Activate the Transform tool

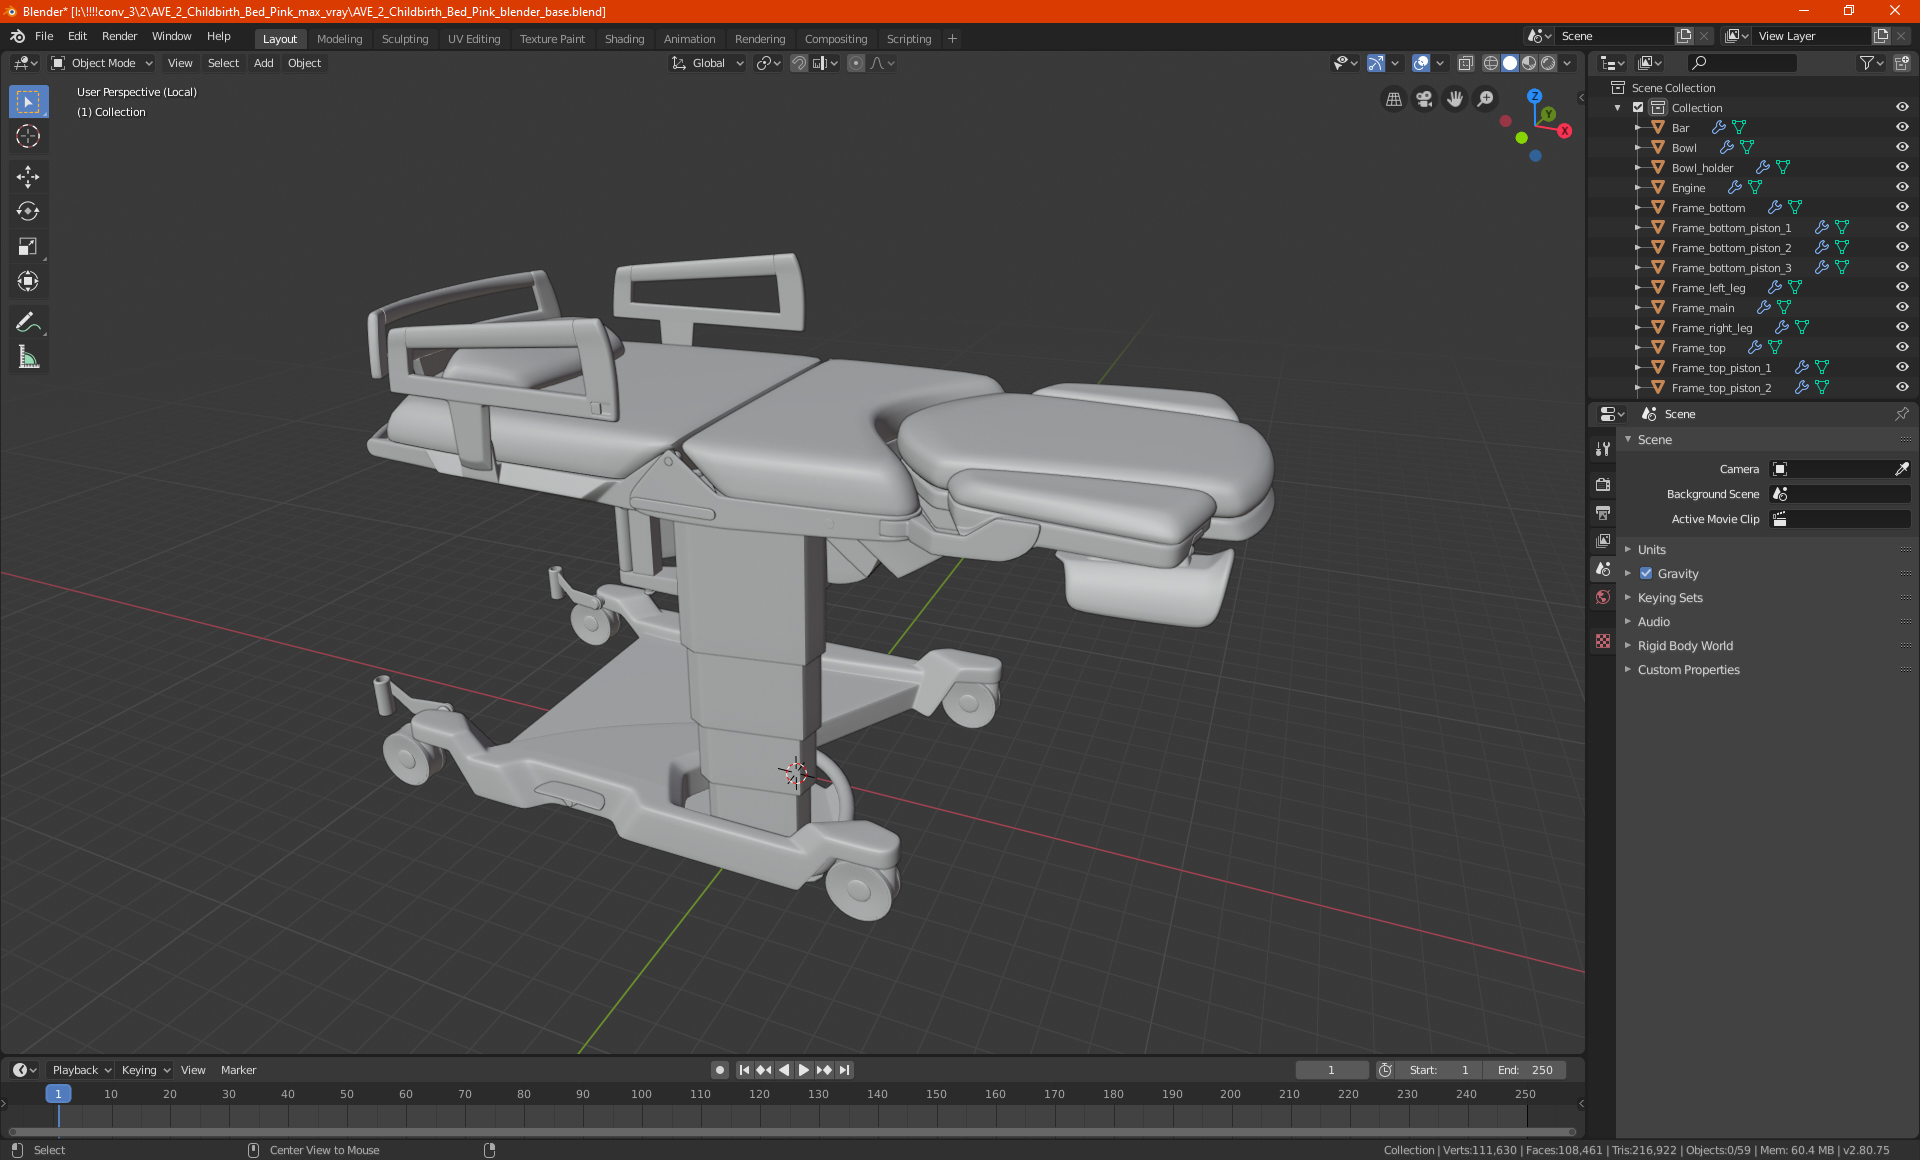(28, 282)
